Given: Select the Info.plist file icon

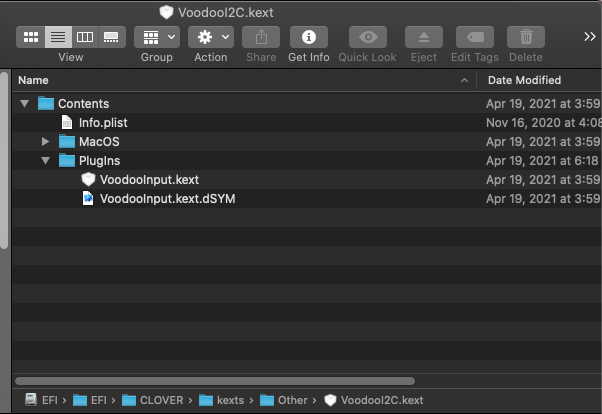Looking at the screenshot, I should 67,123.
